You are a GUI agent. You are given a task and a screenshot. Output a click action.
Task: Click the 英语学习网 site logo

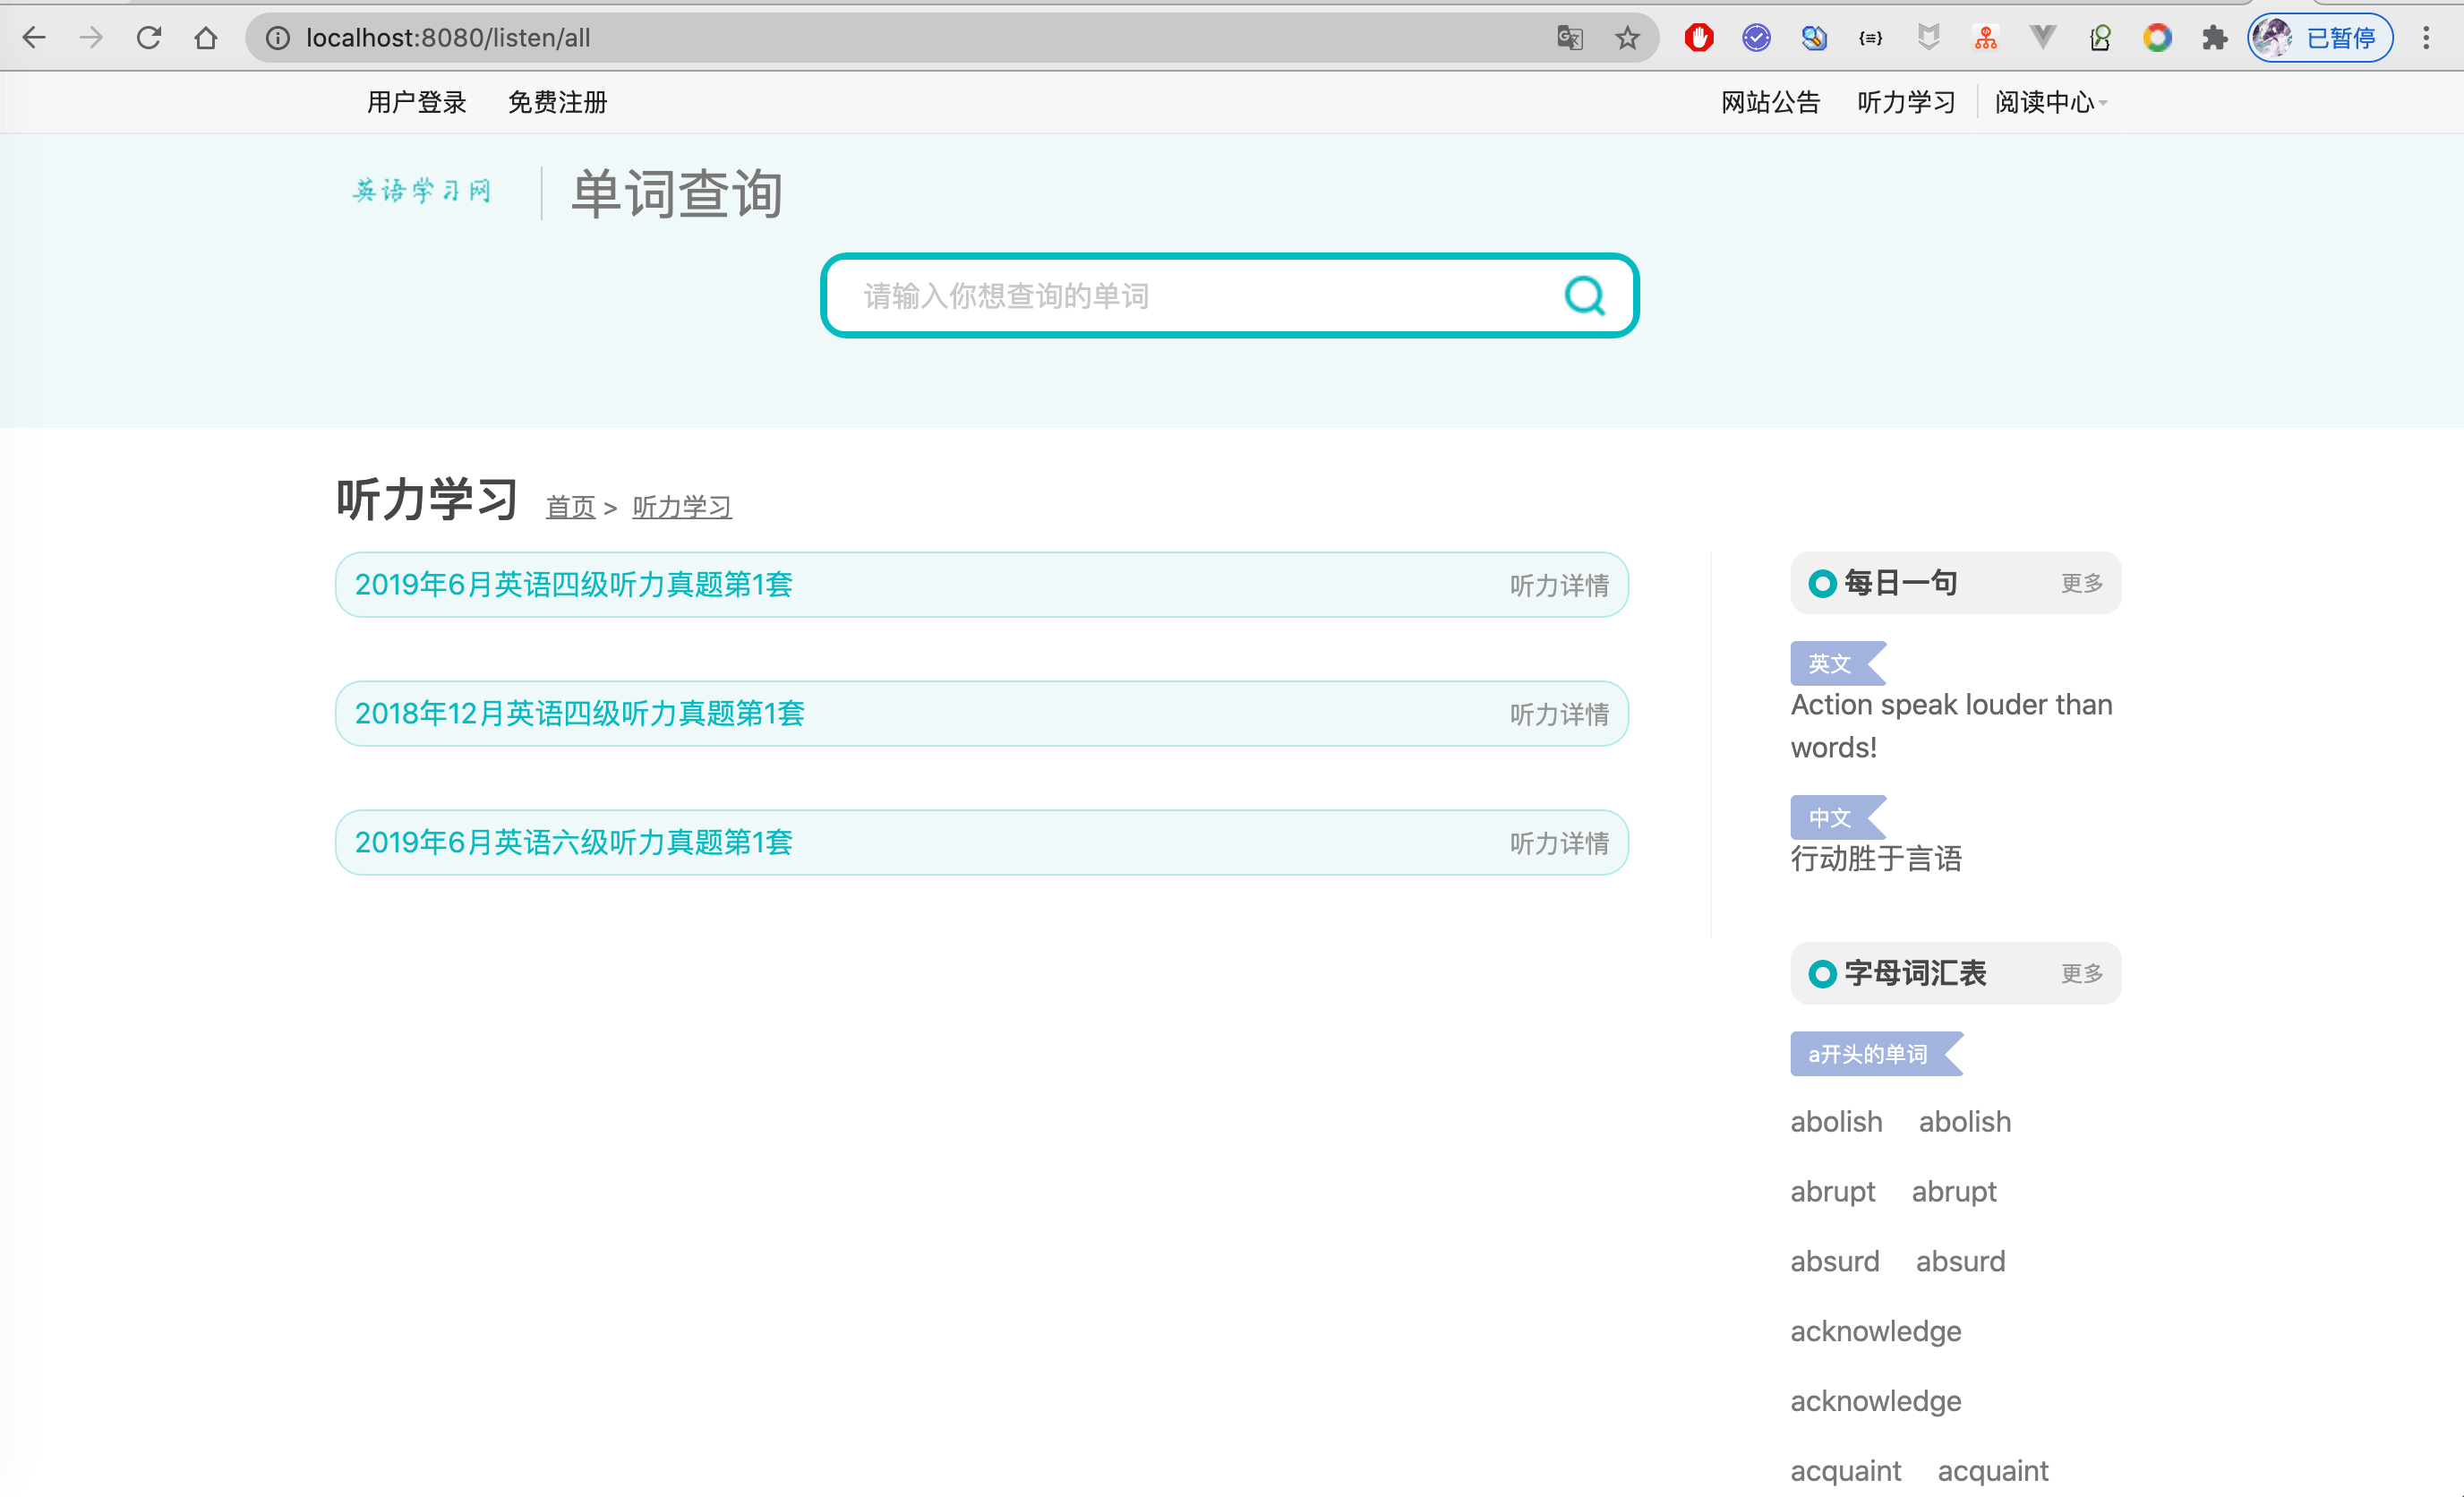pos(422,191)
